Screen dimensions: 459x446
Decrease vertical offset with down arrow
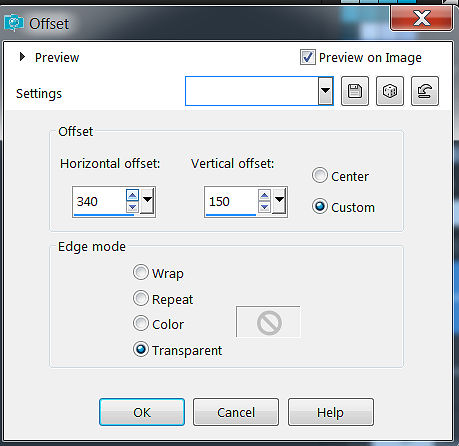264,207
